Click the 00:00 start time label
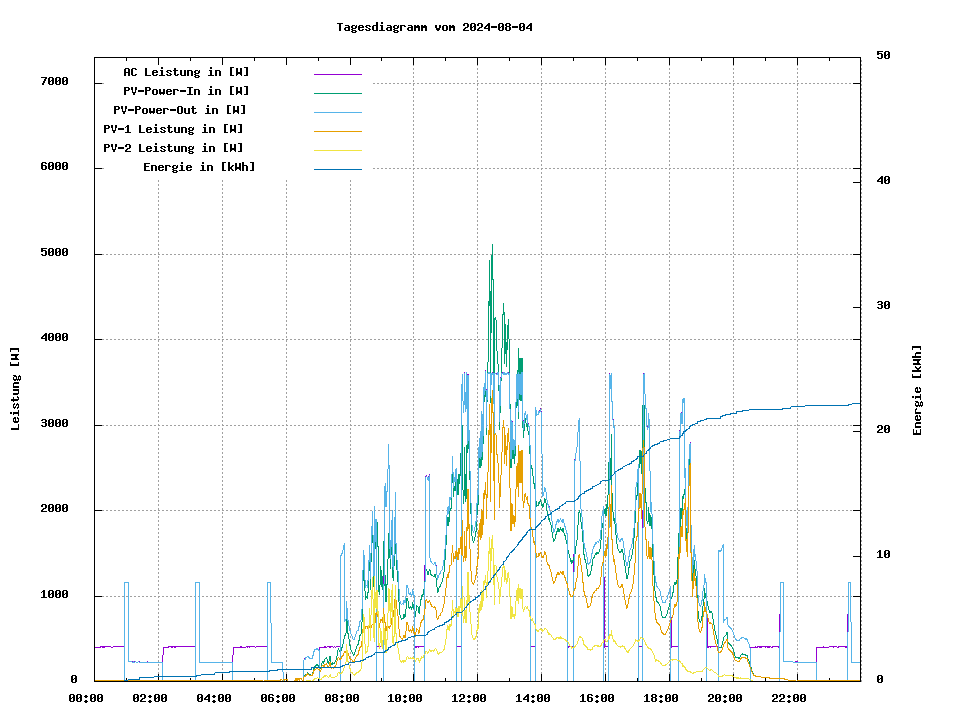 pos(86,698)
